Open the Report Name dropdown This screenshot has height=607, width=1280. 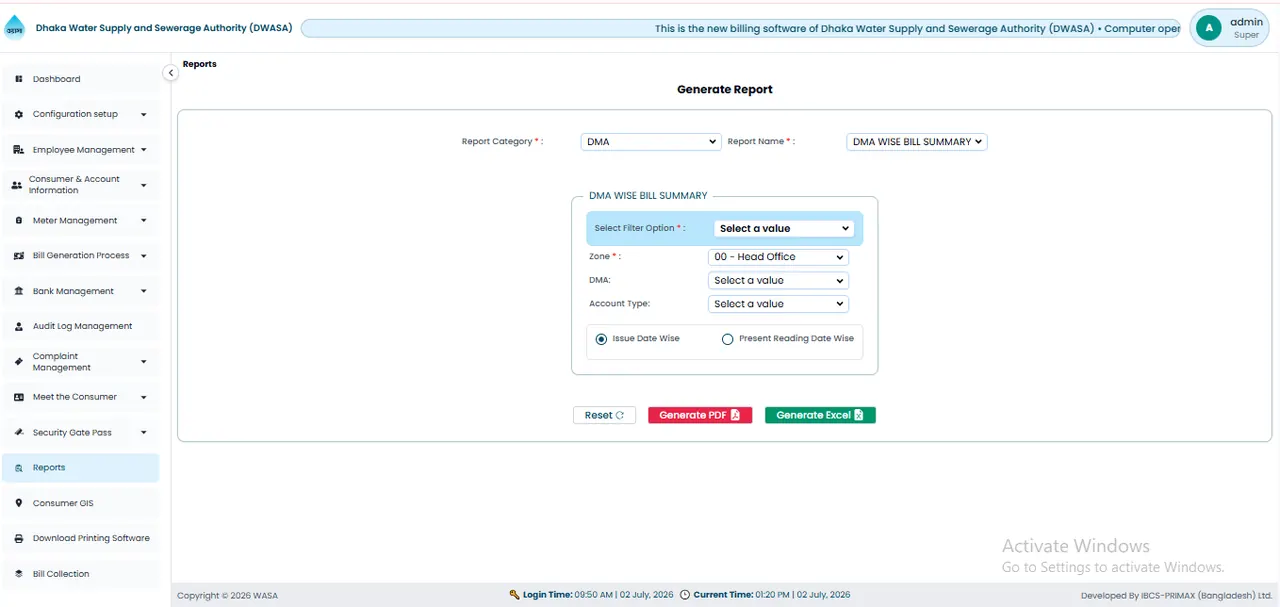click(x=917, y=142)
